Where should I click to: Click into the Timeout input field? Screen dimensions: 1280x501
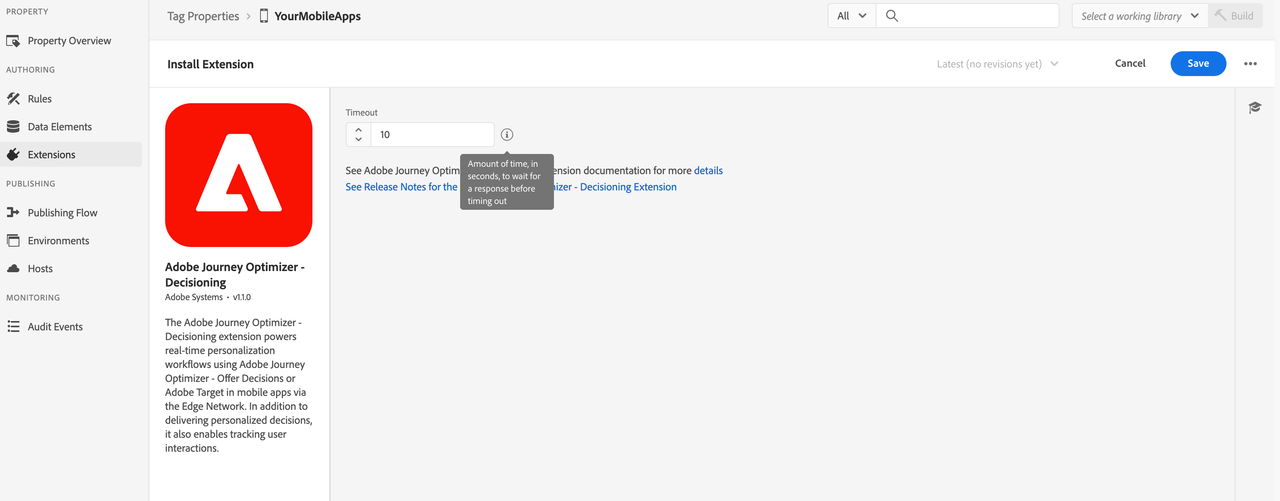pos(432,134)
